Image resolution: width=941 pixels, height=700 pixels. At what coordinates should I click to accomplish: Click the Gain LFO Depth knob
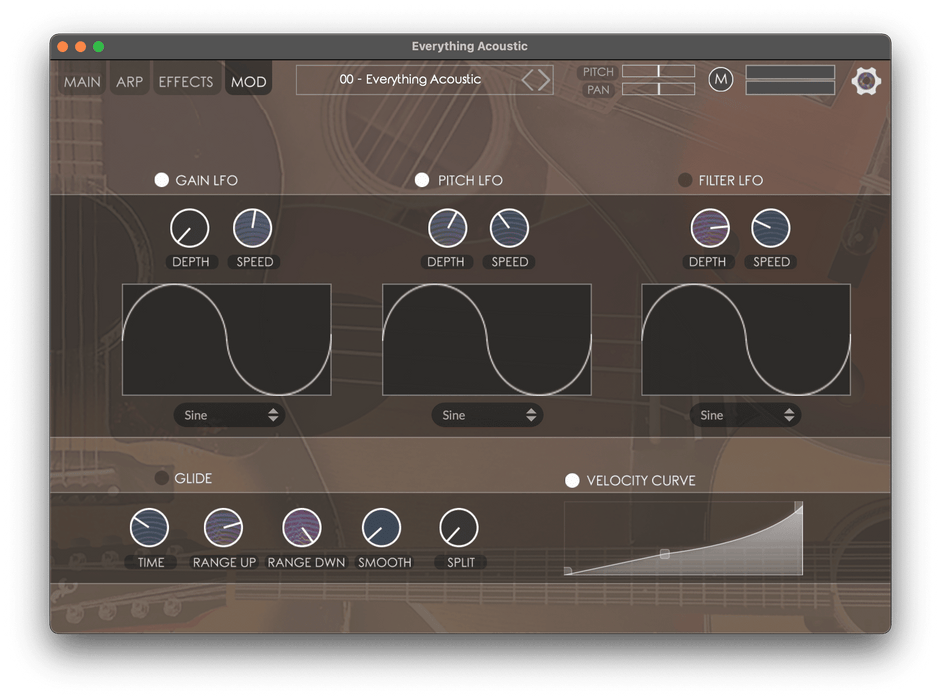point(189,229)
